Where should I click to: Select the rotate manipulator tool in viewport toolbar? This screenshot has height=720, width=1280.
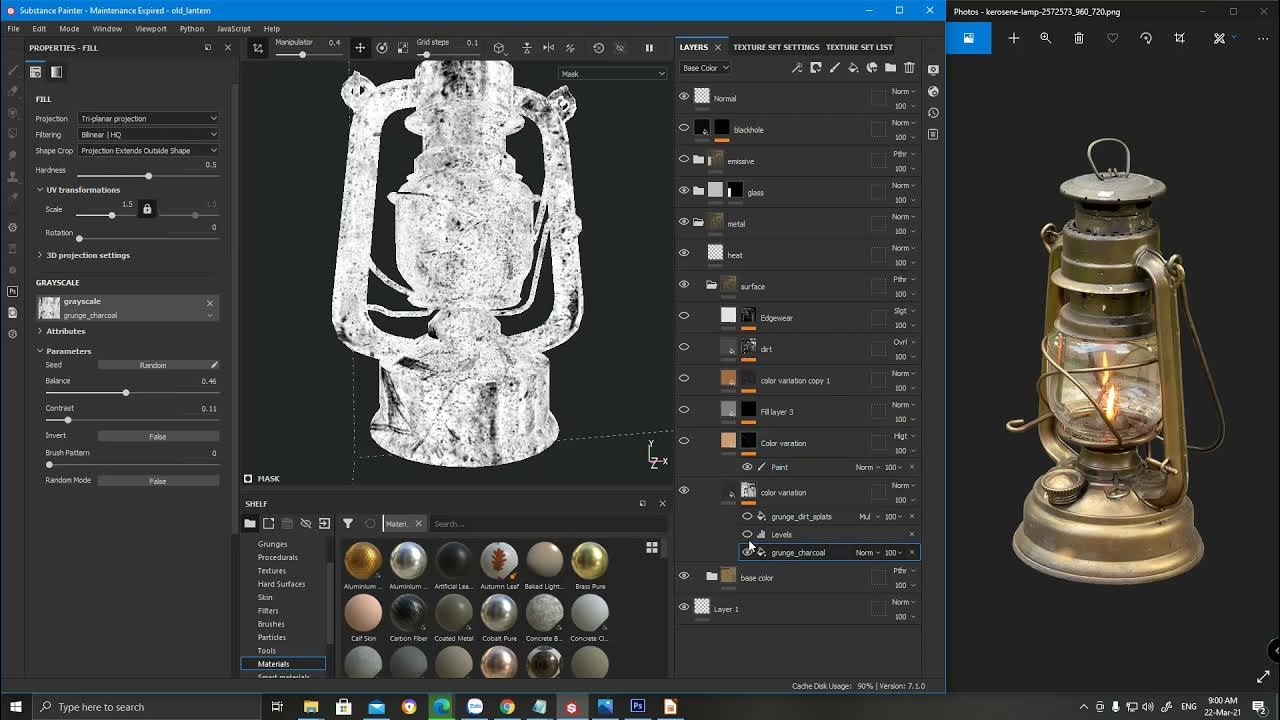point(382,47)
